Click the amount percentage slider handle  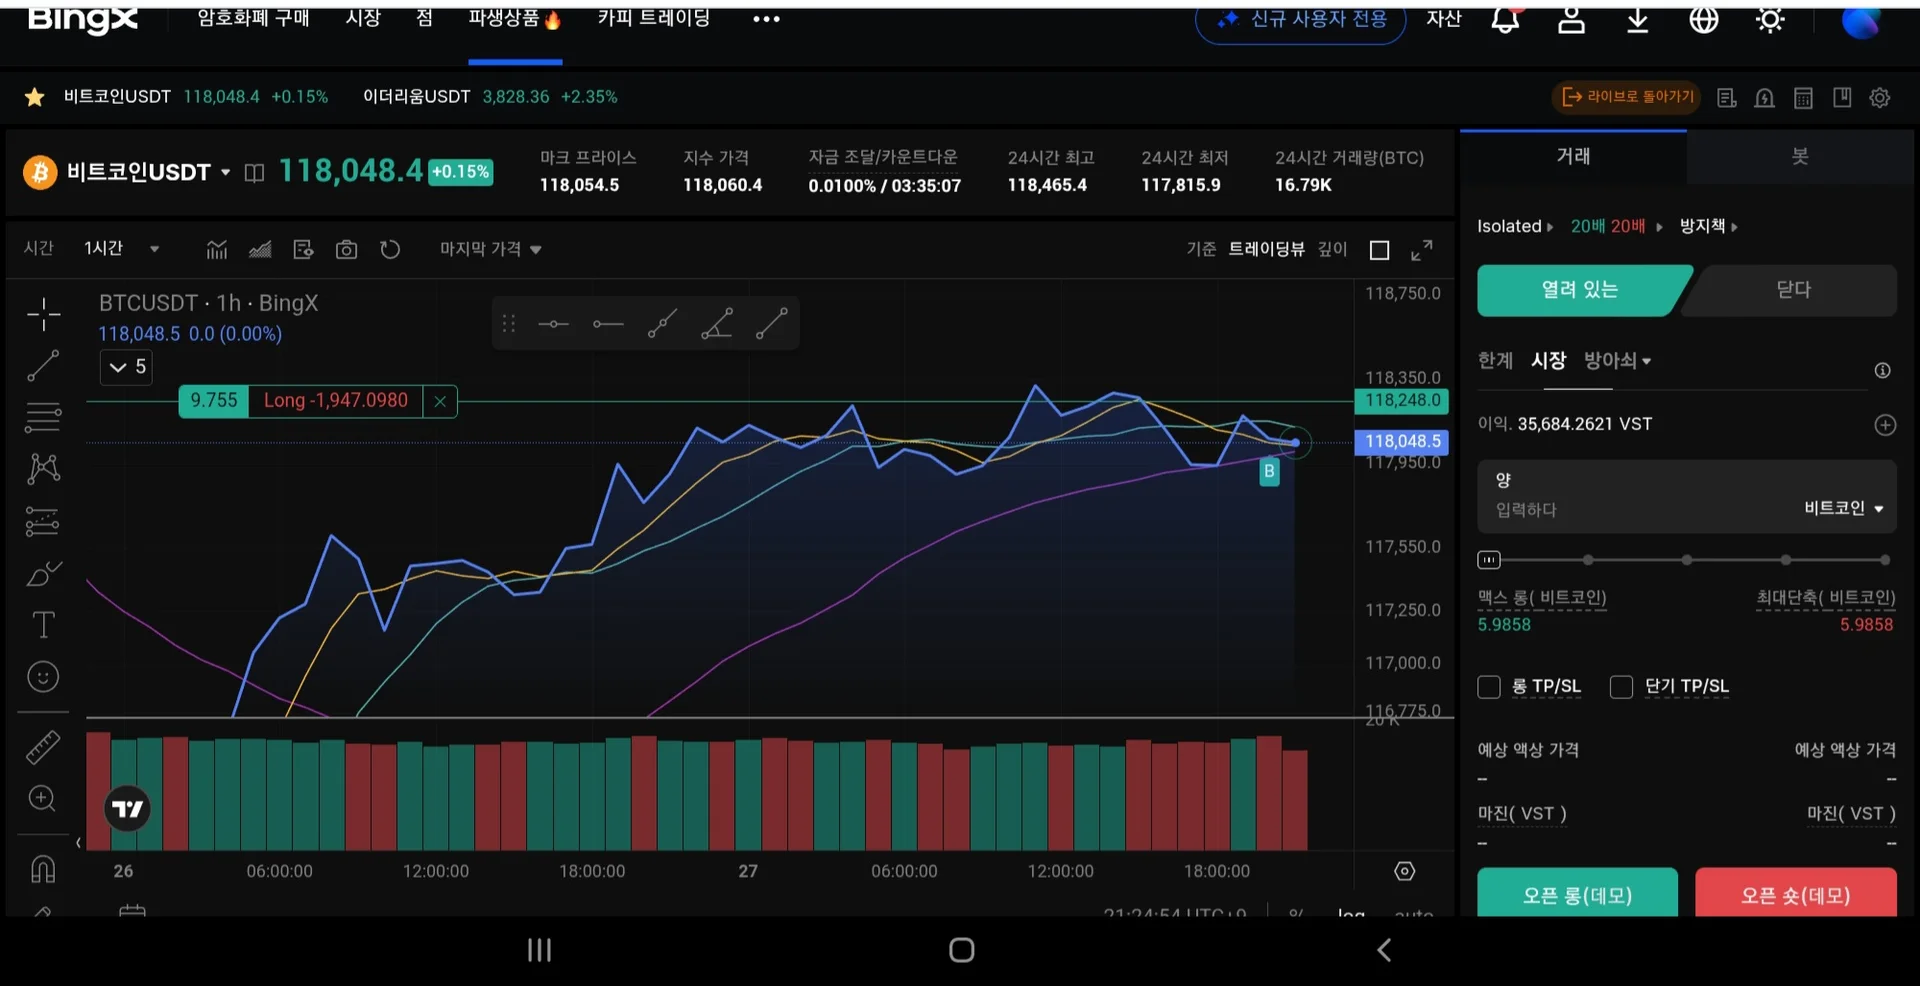point(1489,560)
